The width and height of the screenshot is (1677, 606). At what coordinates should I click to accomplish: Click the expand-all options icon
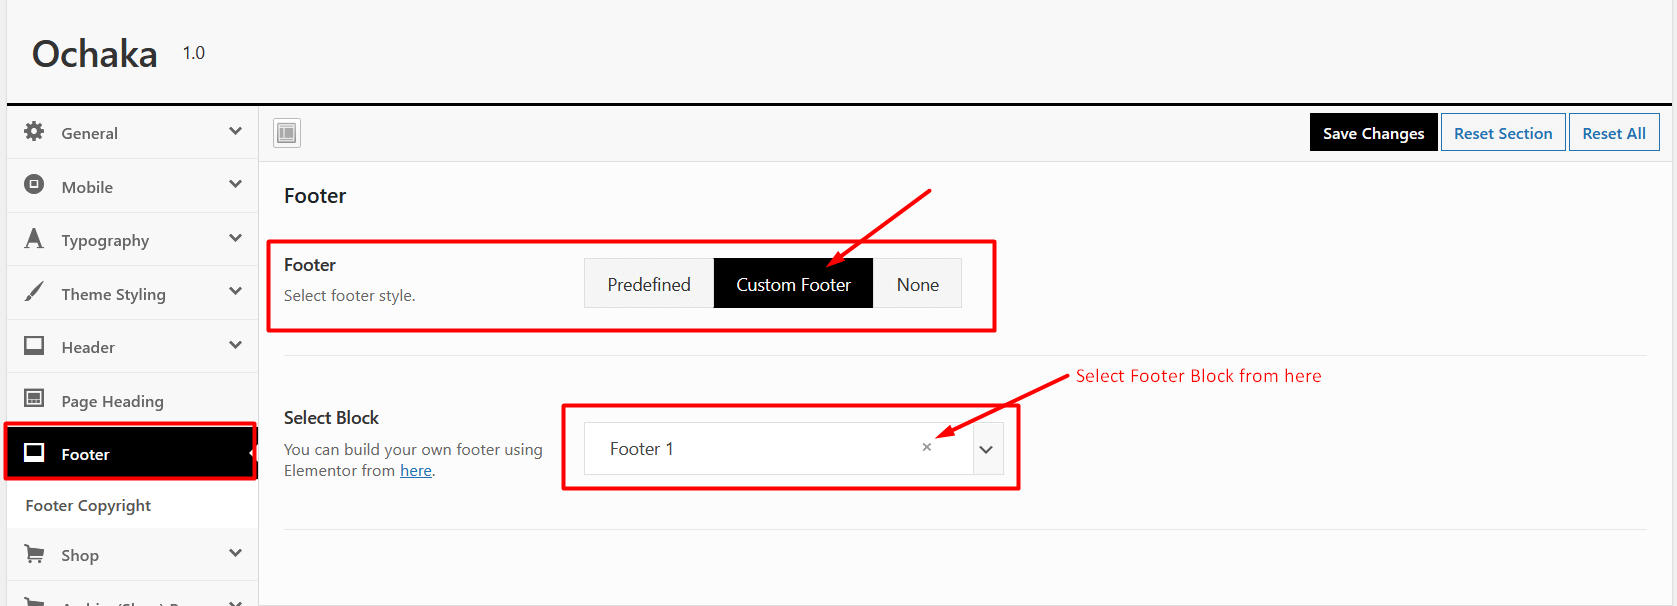(287, 133)
